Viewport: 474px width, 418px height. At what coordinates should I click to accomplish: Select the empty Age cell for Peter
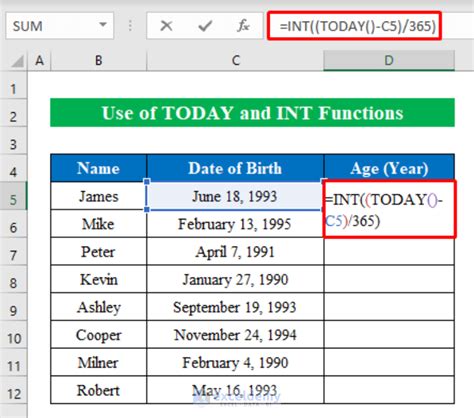(389, 251)
